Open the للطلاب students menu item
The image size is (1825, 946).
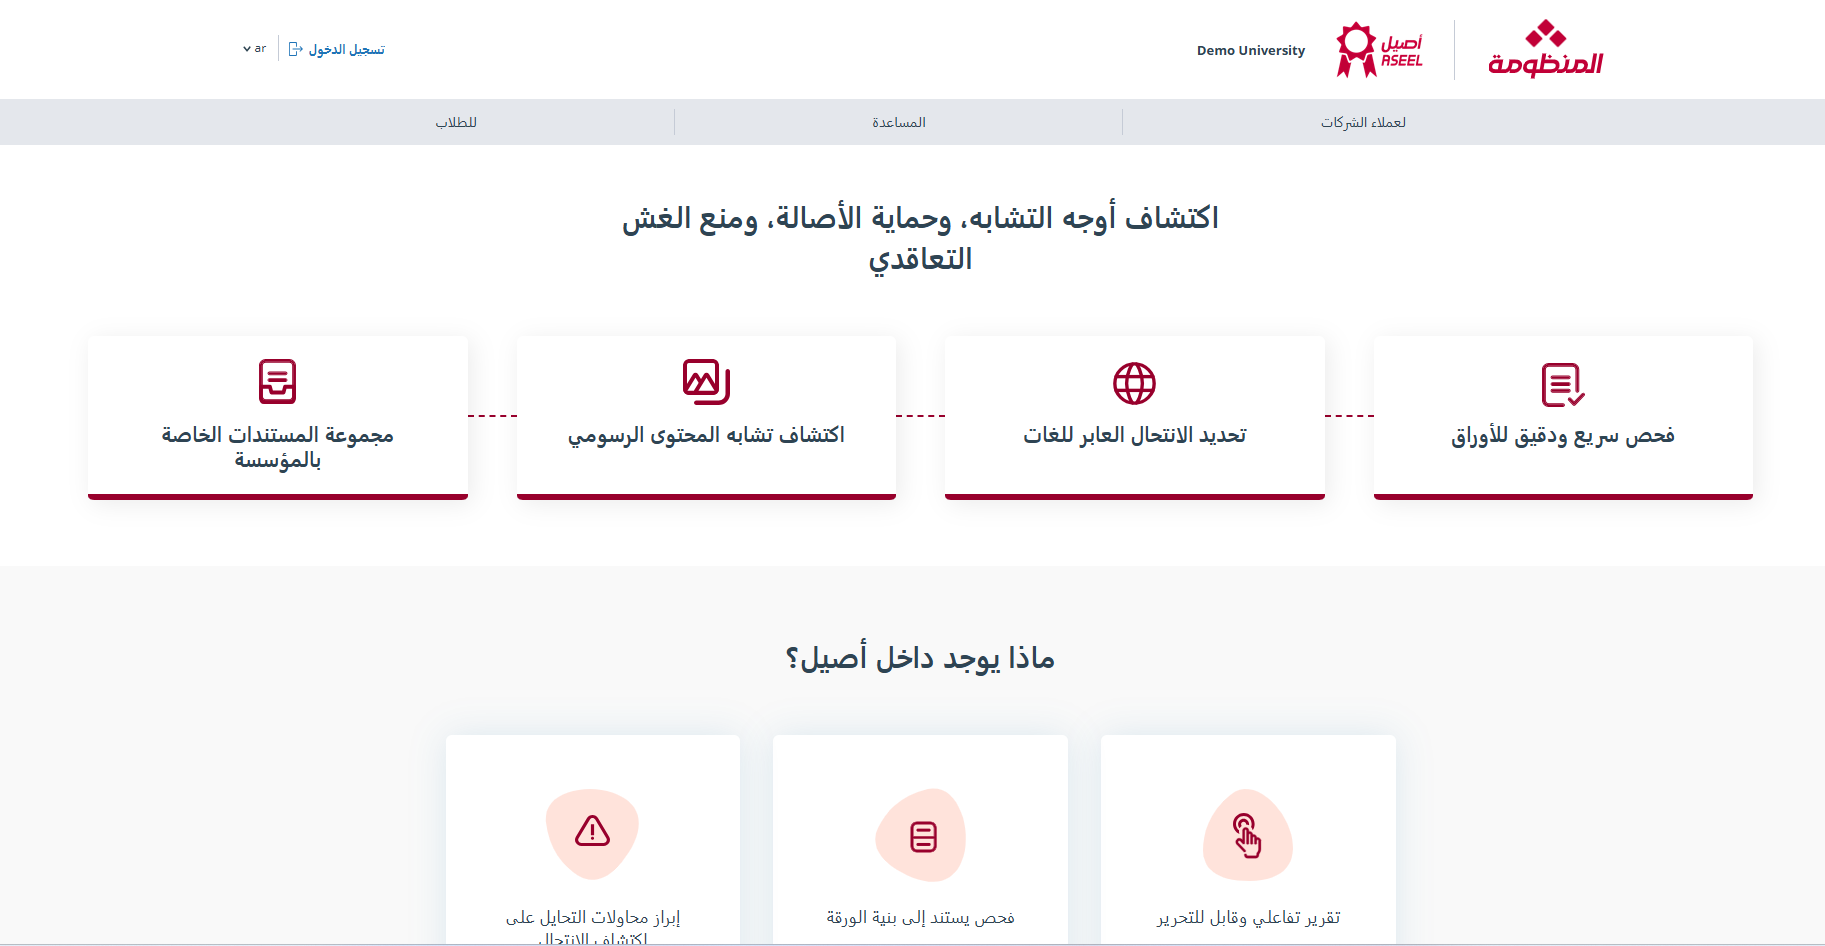(456, 122)
